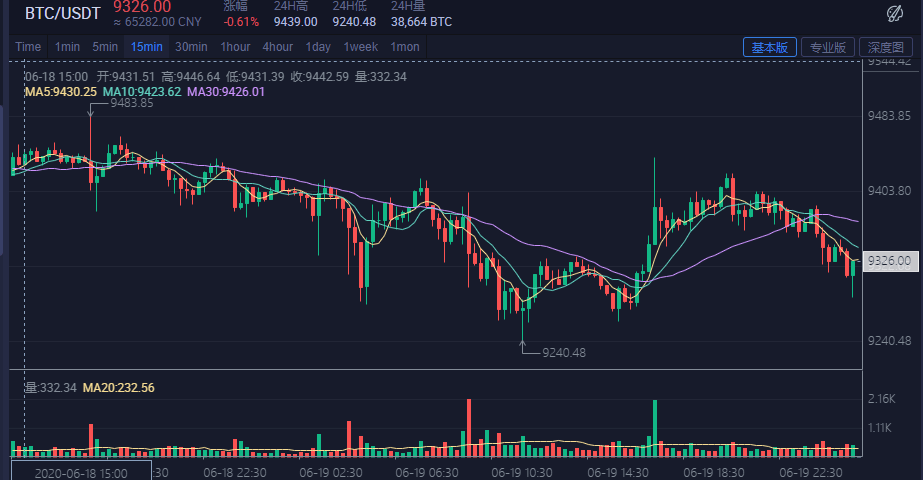
Task: Activate the 基本版 basic version button
Action: point(770,47)
